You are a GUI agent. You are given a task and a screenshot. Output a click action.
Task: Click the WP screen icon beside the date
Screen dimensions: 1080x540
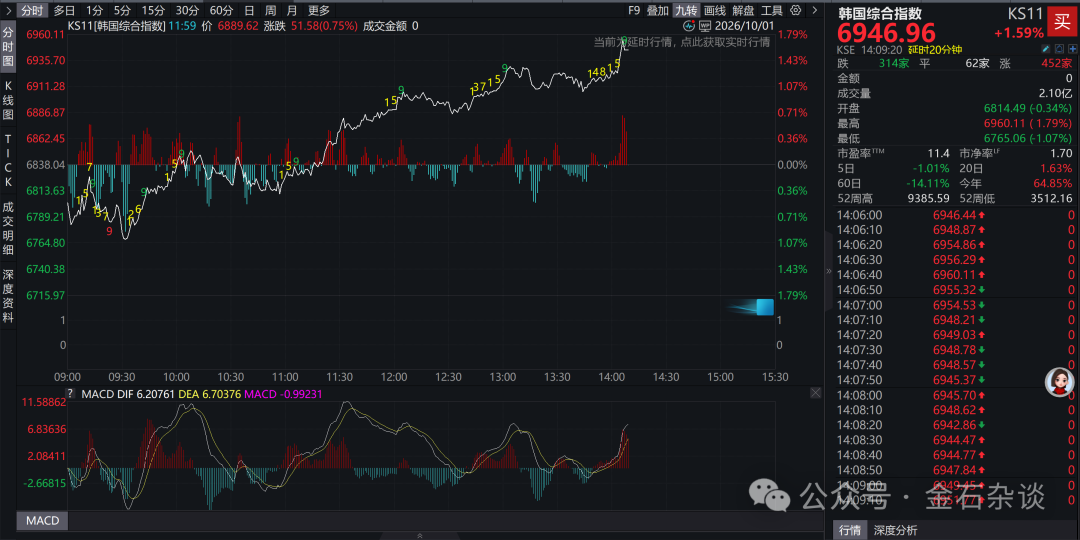pyautogui.click(x=705, y=26)
